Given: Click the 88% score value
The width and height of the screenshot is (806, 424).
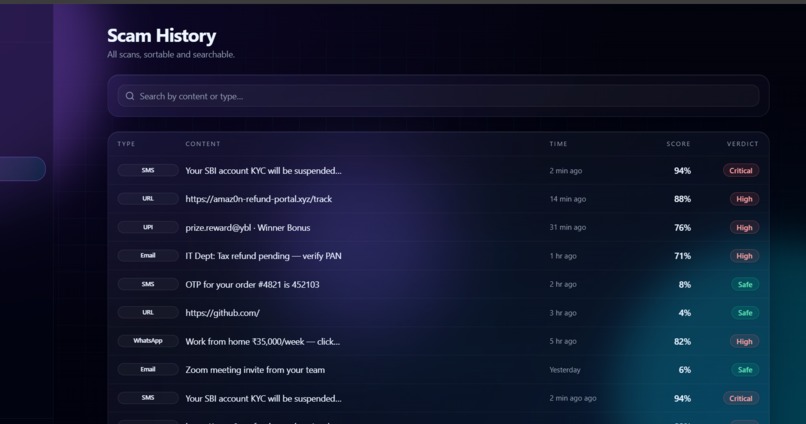Looking at the screenshot, I should pyautogui.click(x=682, y=199).
